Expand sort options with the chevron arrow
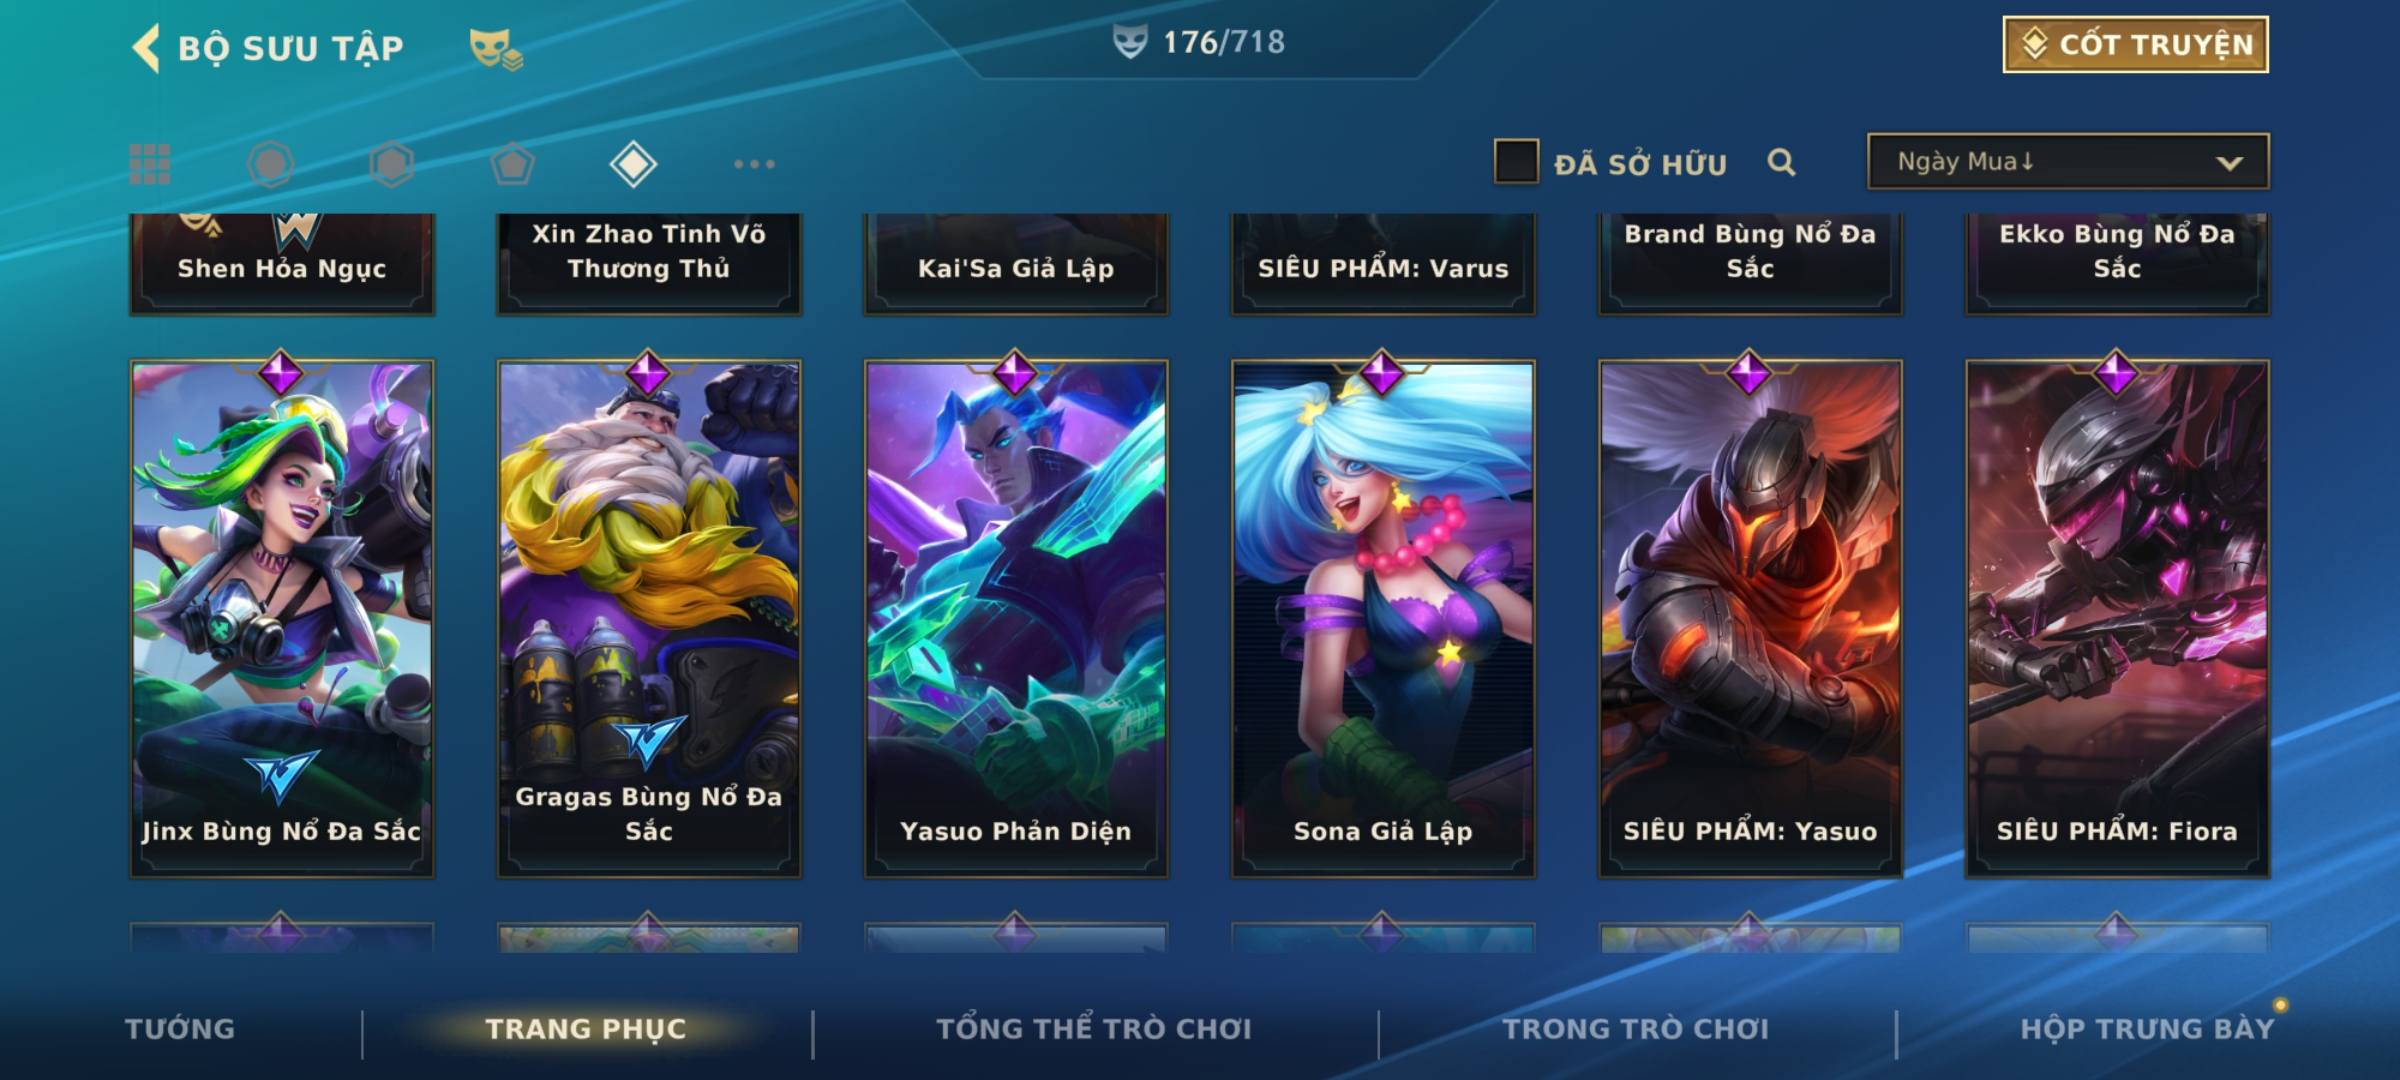The width and height of the screenshot is (2400, 1080). [2229, 163]
